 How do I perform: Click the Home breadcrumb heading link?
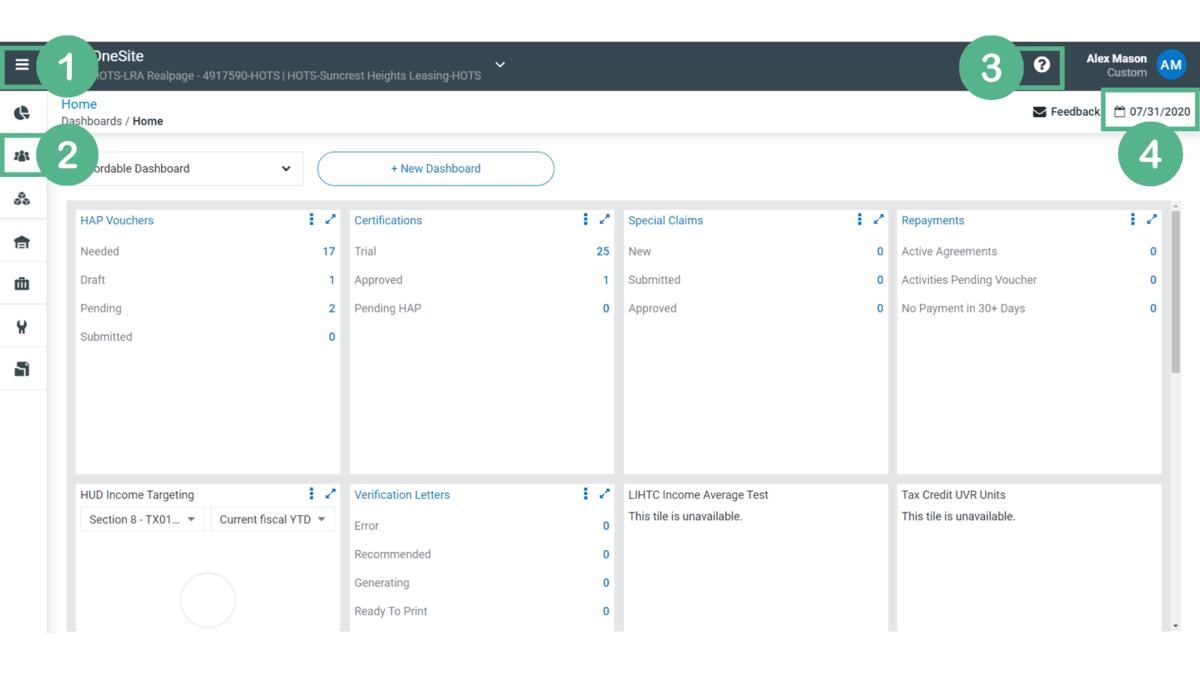point(79,104)
